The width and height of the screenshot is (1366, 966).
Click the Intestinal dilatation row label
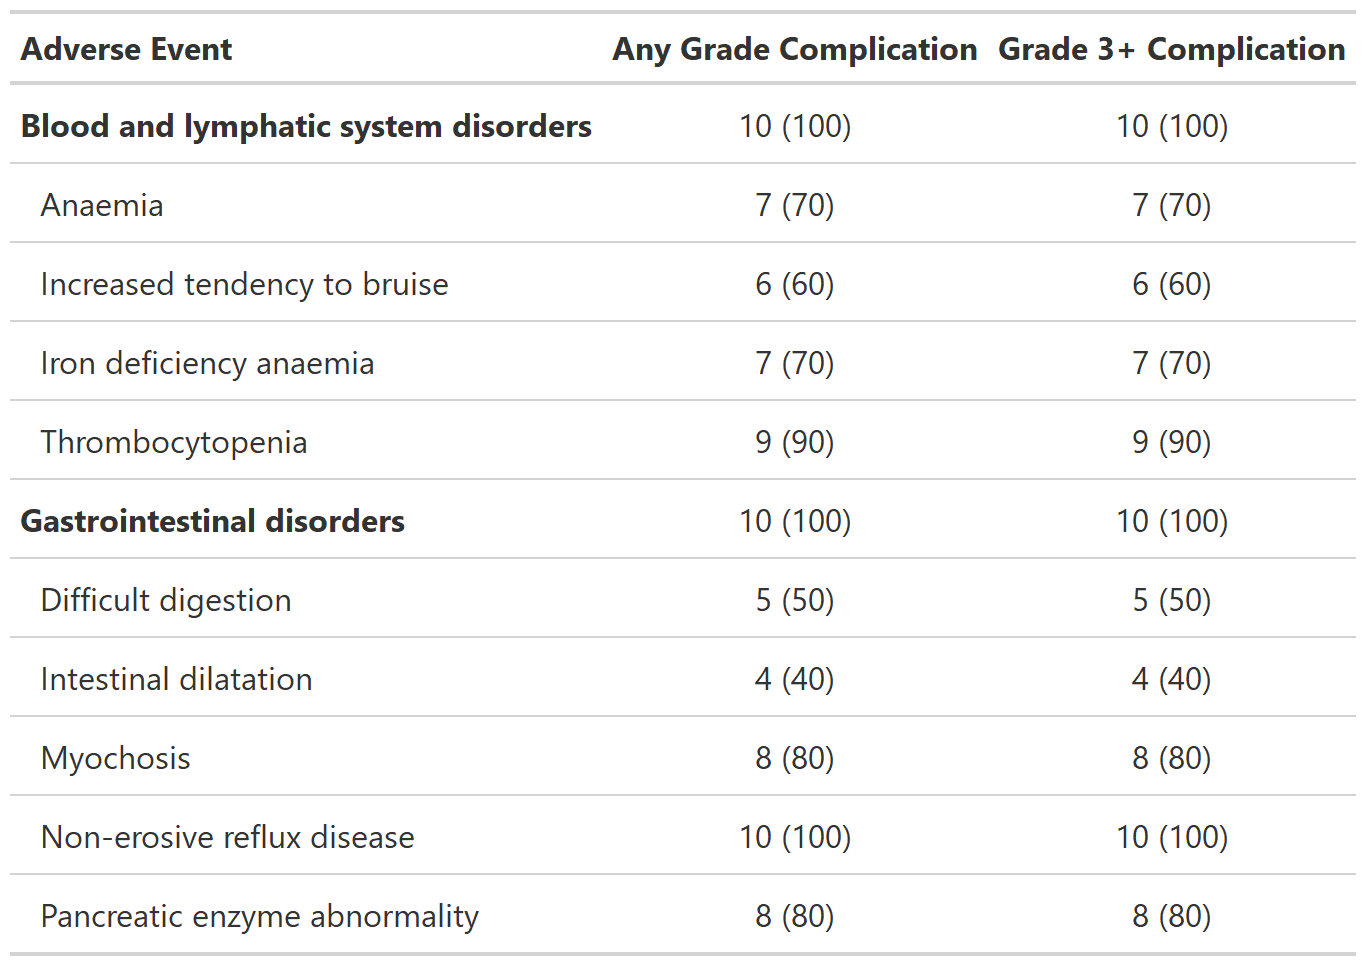coord(176,679)
